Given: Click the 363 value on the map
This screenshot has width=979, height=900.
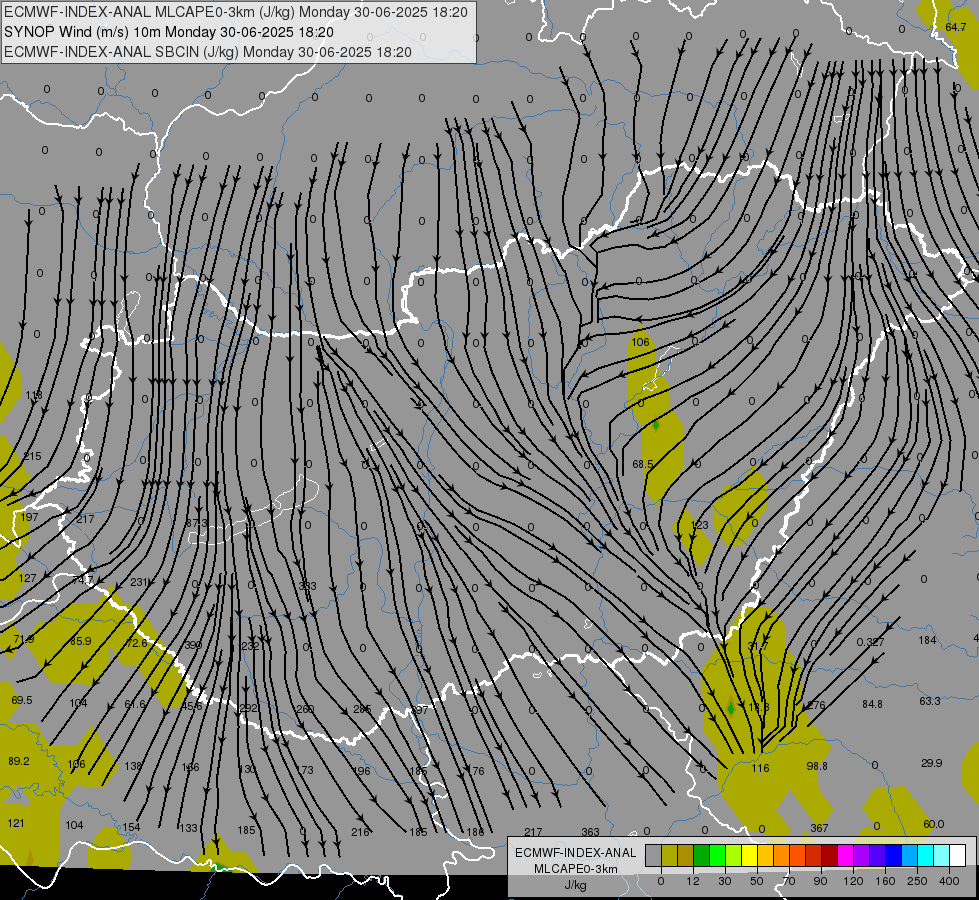Looking at the screenshot, I should coord(590,832).
